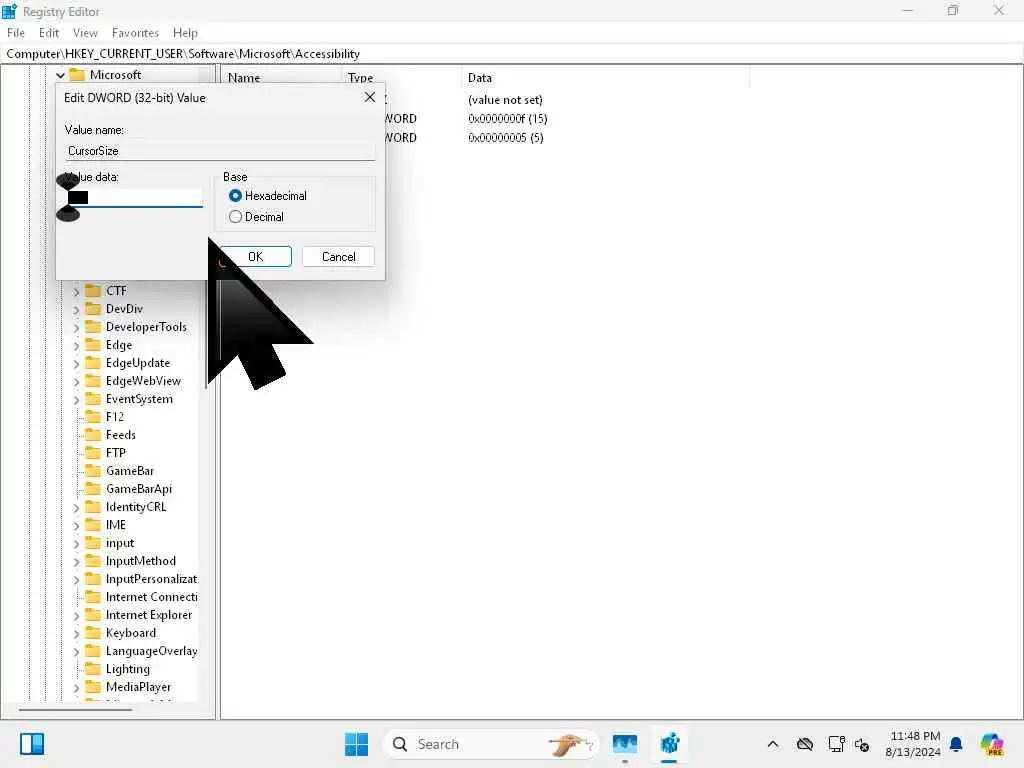Screen dimensions: 1024x768
Task: Click the Value data input field
Action: pos(135,197)
